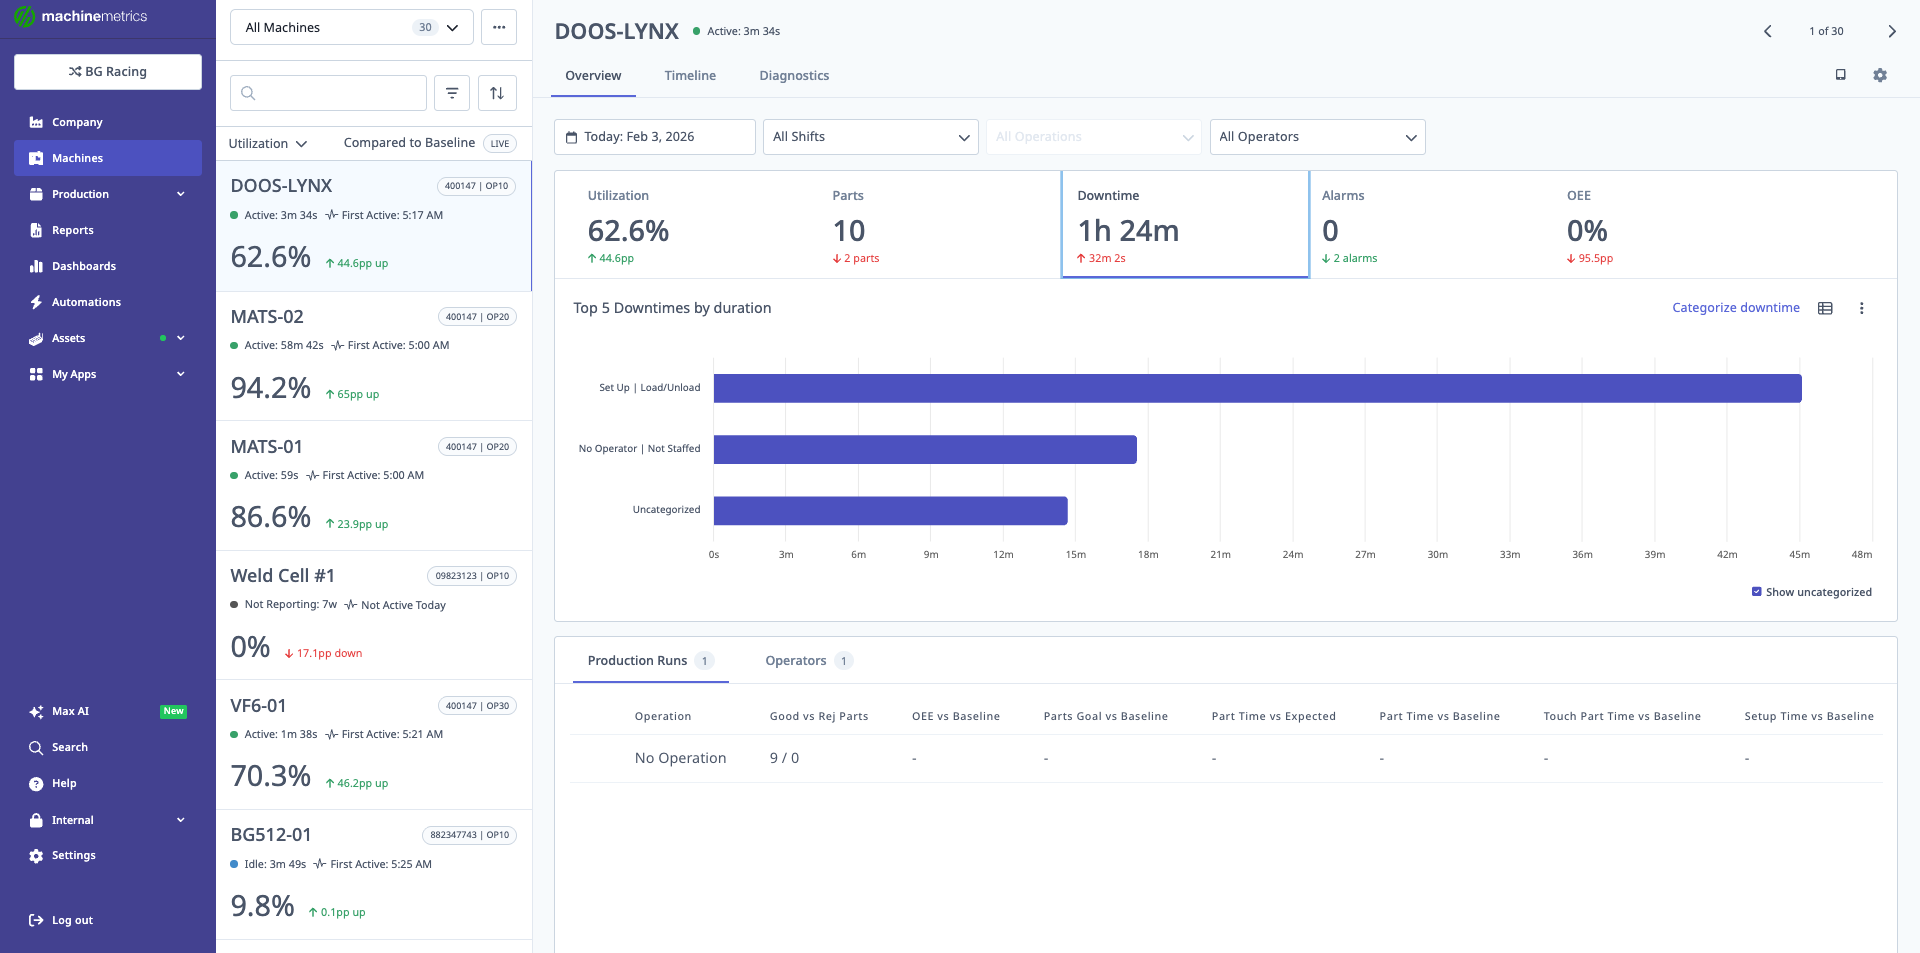This screenshot has height=953, width=1920.
Task: Click the sort arrows icon in machine list
Action: [497, 93]
